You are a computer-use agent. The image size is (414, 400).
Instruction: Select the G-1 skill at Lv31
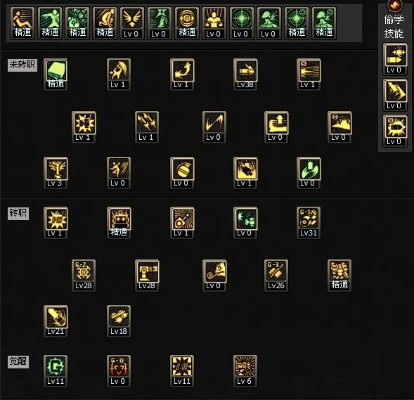[x=309, y=223]
